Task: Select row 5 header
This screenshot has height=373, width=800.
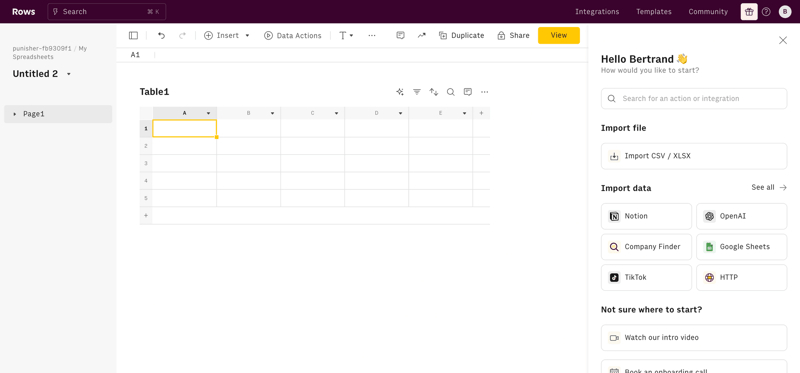Action: 146,198
